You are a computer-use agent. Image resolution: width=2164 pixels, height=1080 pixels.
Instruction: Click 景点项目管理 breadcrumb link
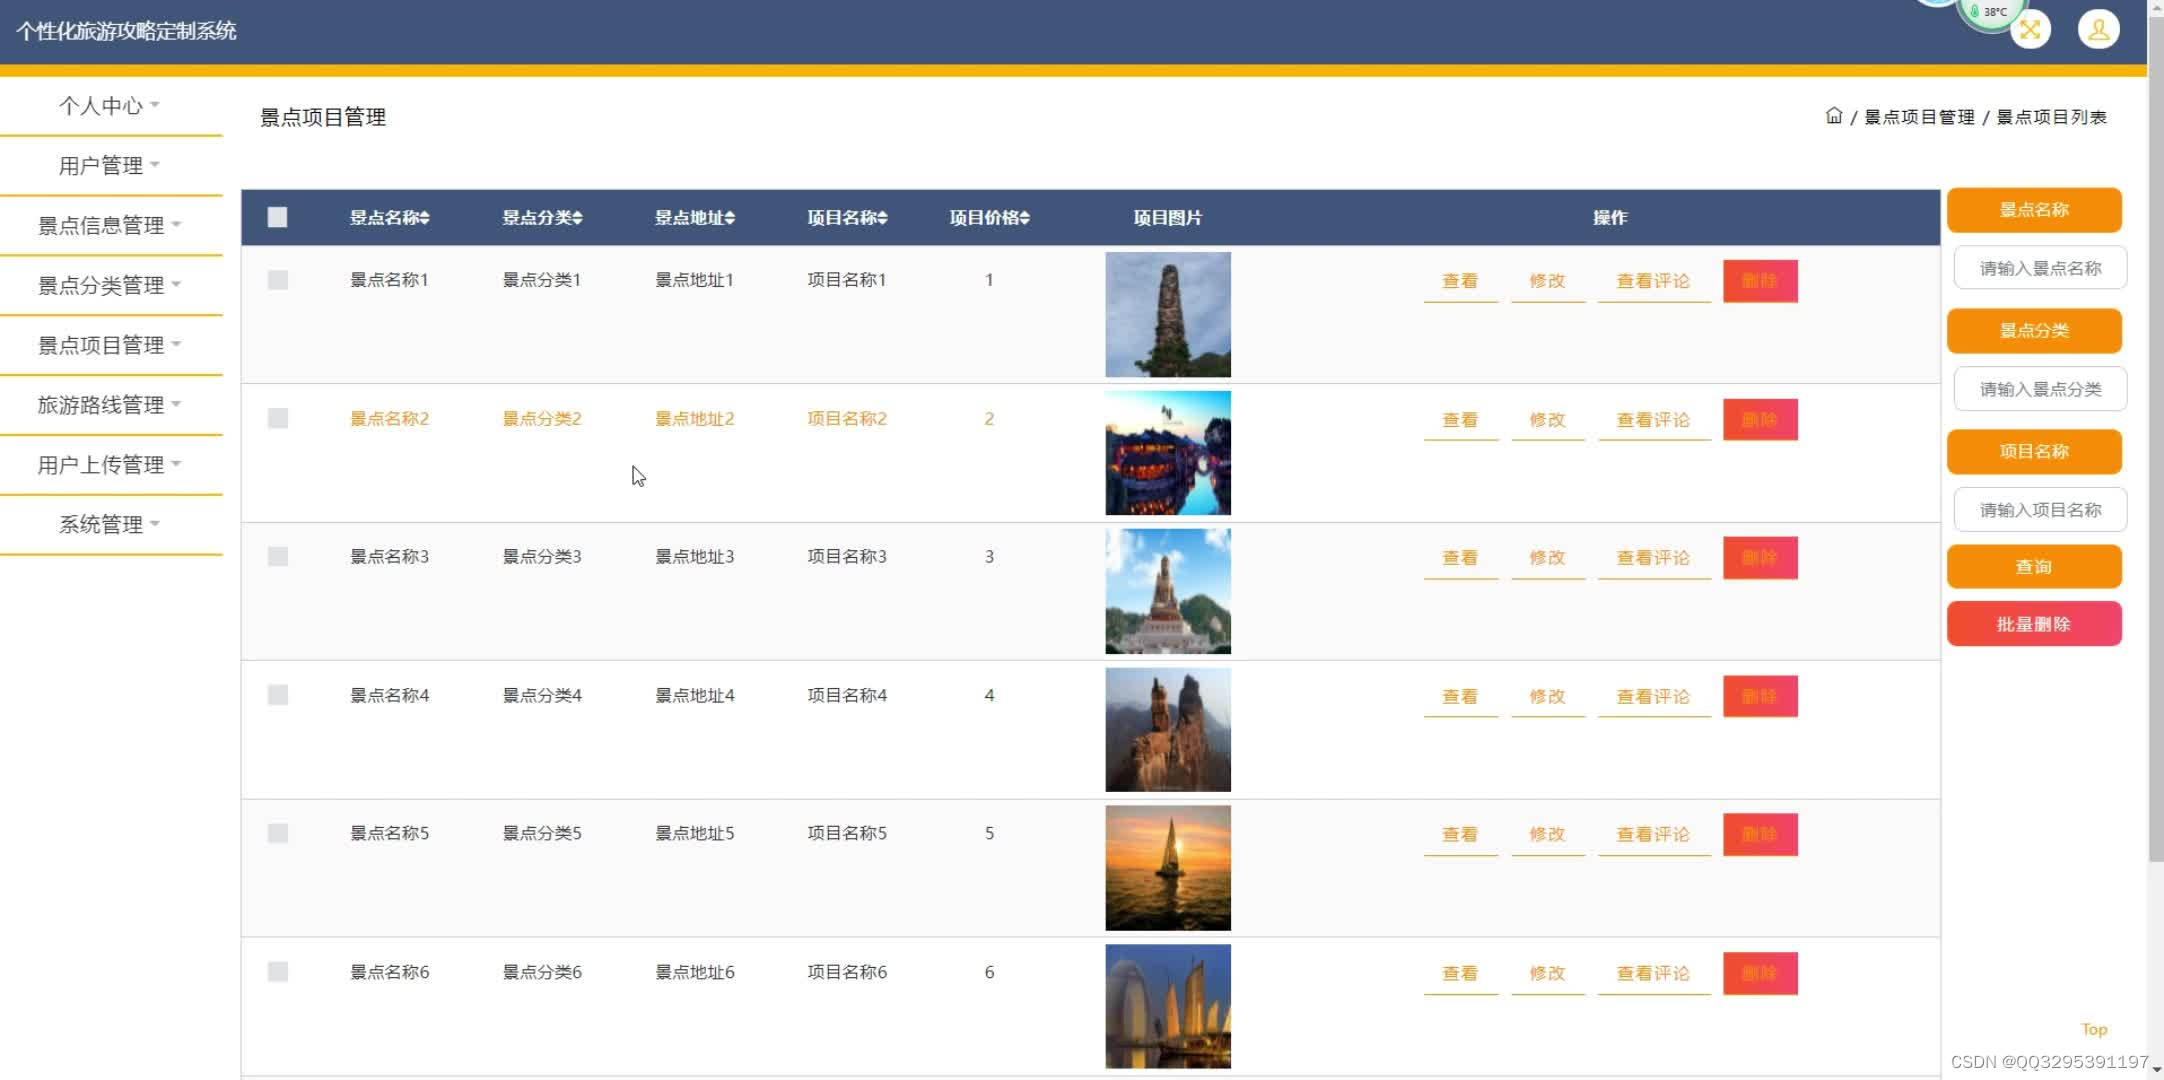point(1919,117)
